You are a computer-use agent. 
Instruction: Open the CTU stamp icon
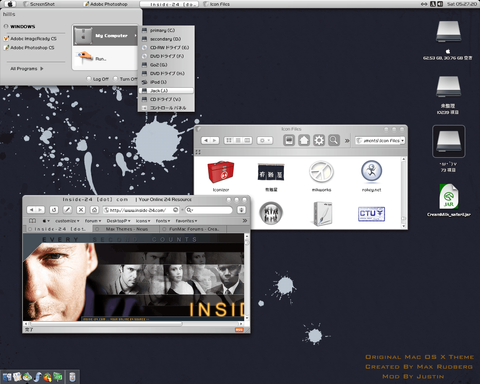point(371,214)
